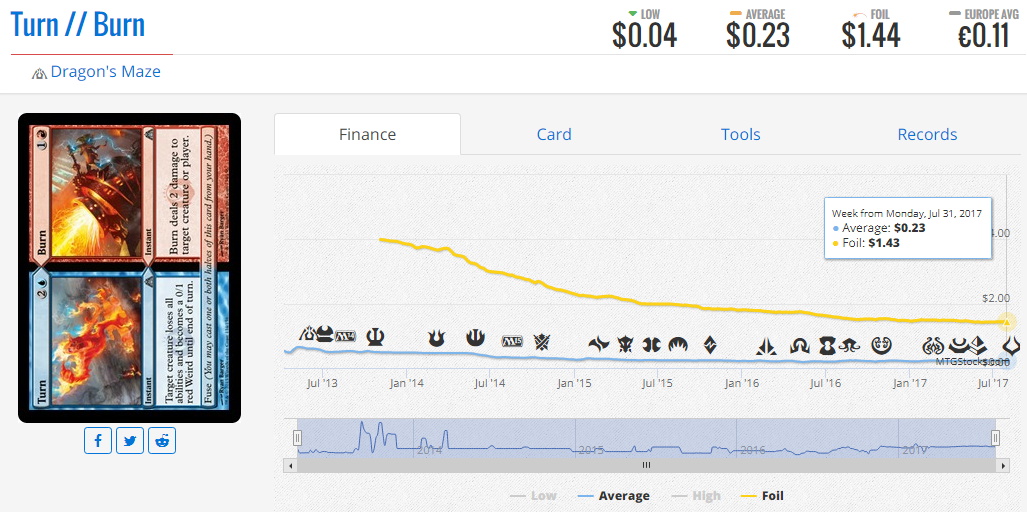
Task: Click the Jan '14 axis label
Action: point(406,382)
